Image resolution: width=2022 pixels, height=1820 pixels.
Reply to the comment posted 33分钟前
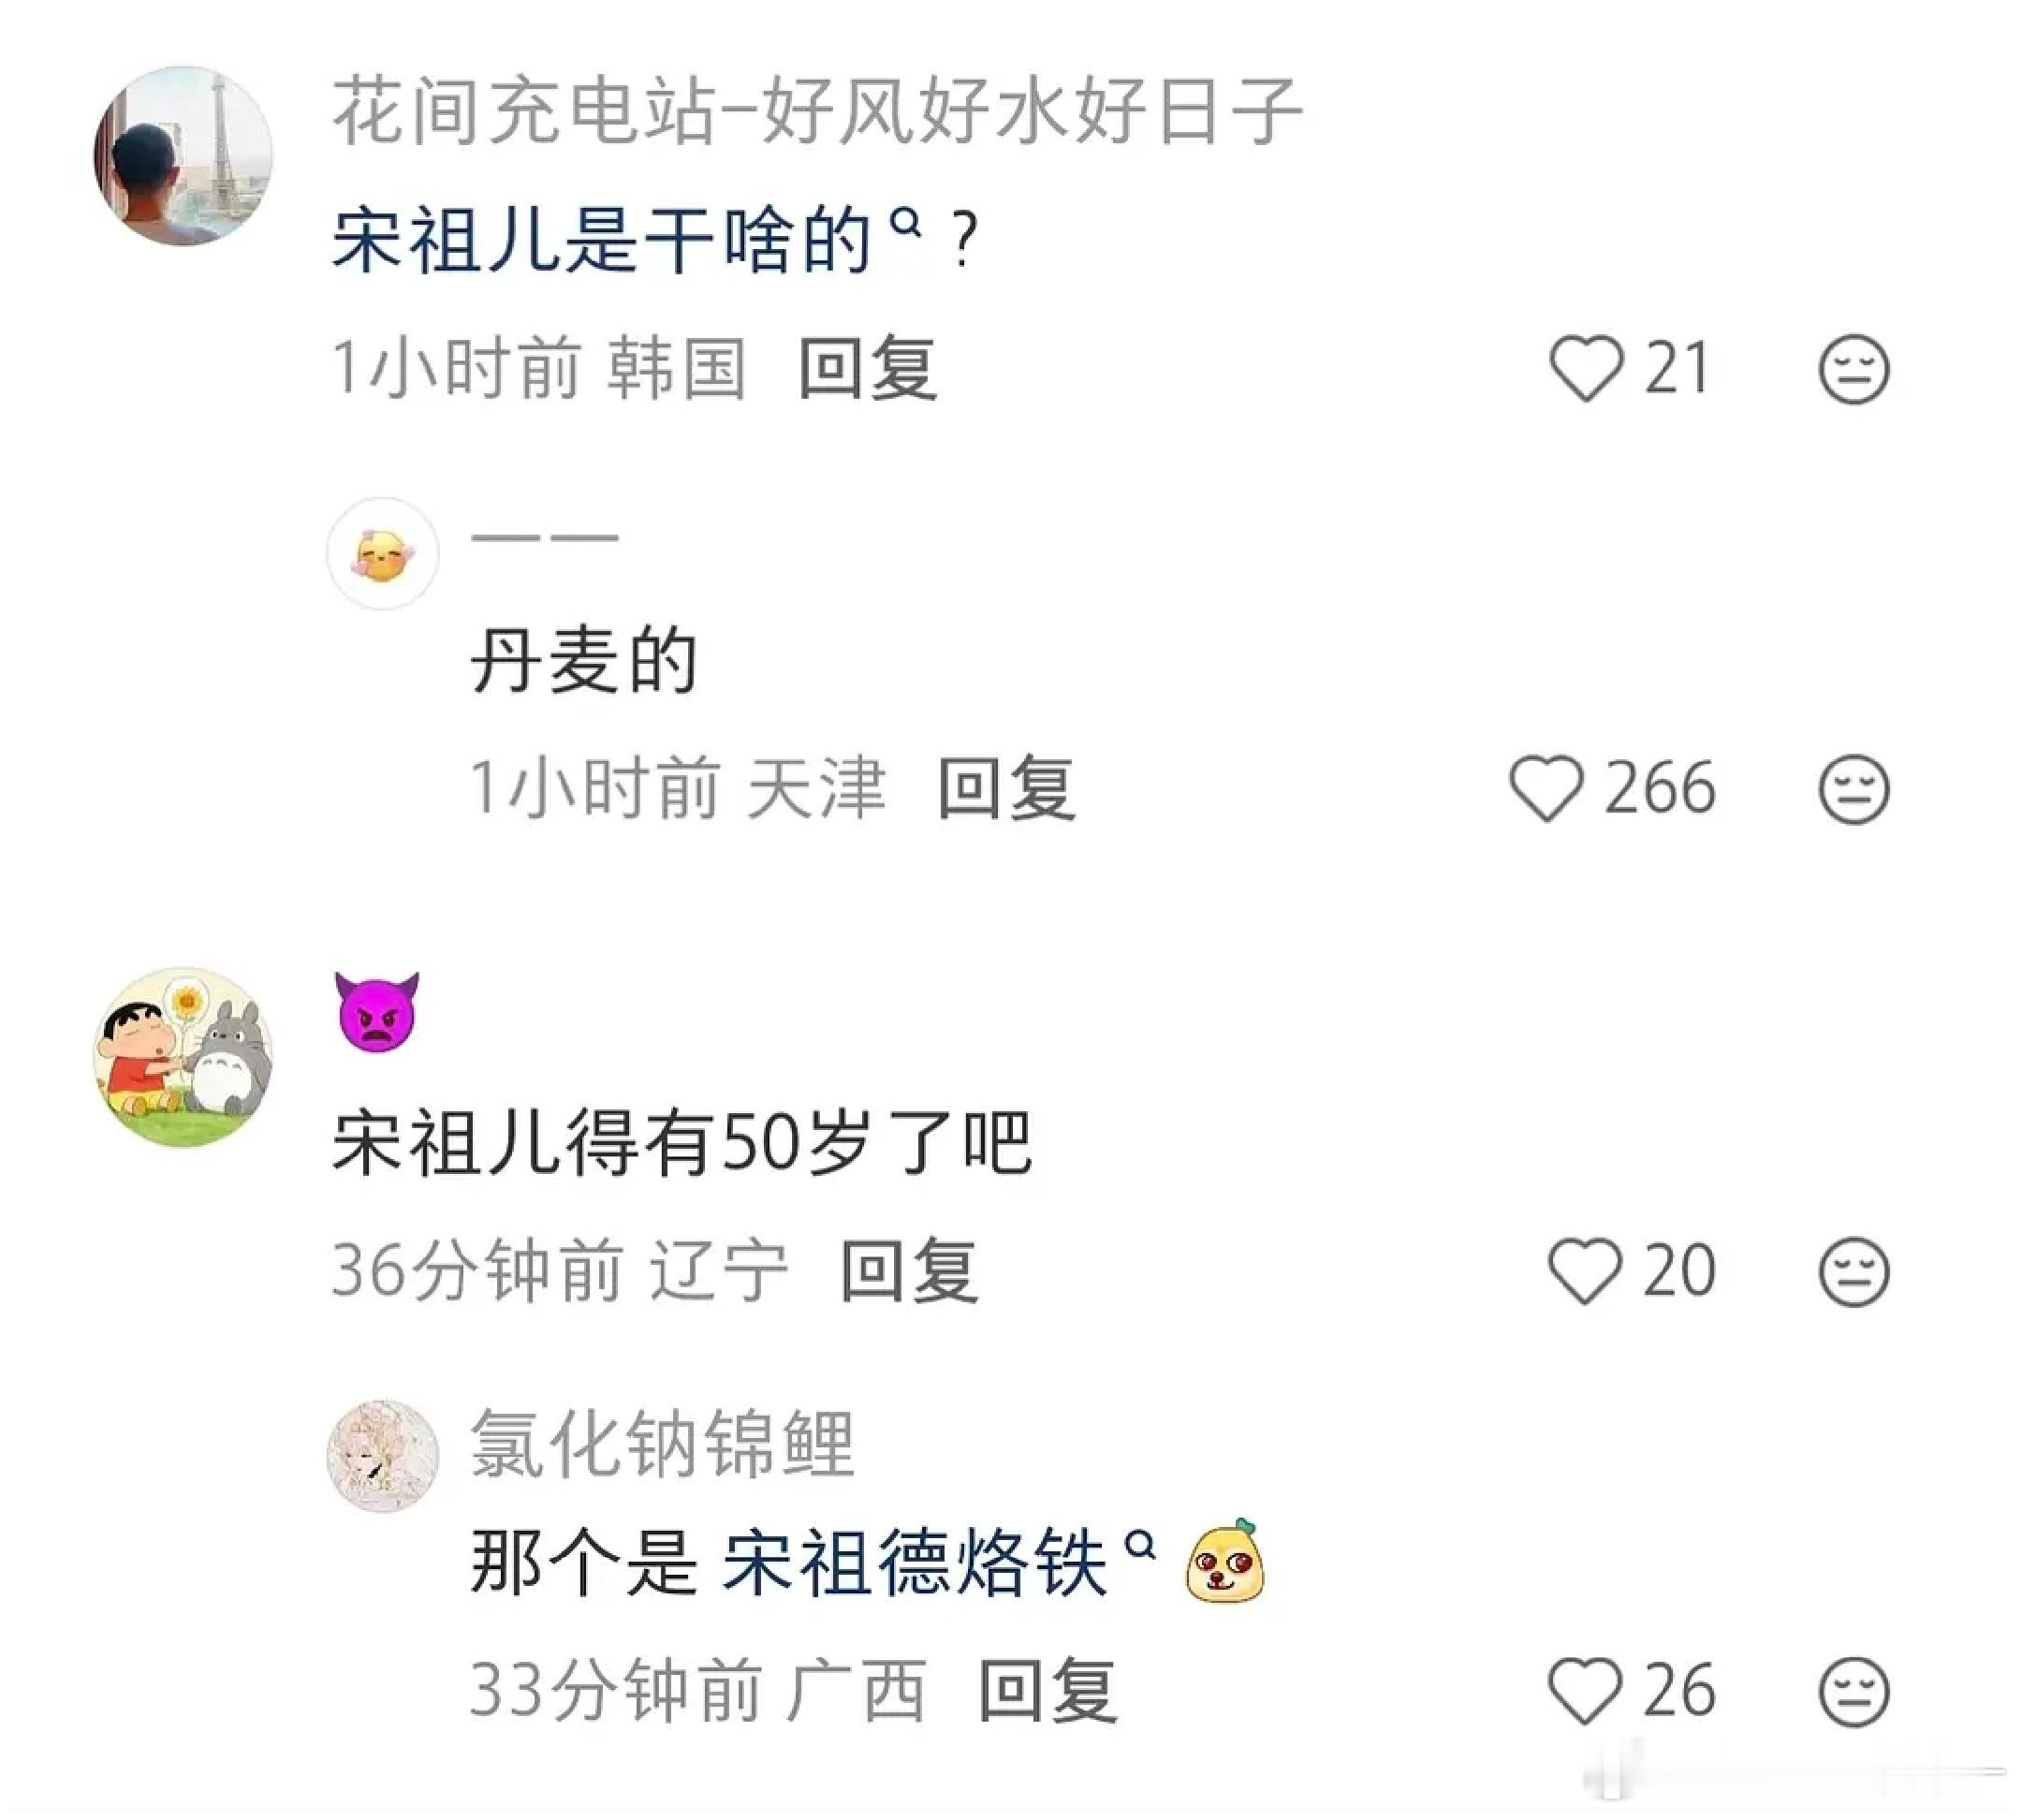pos(1047,1691)
